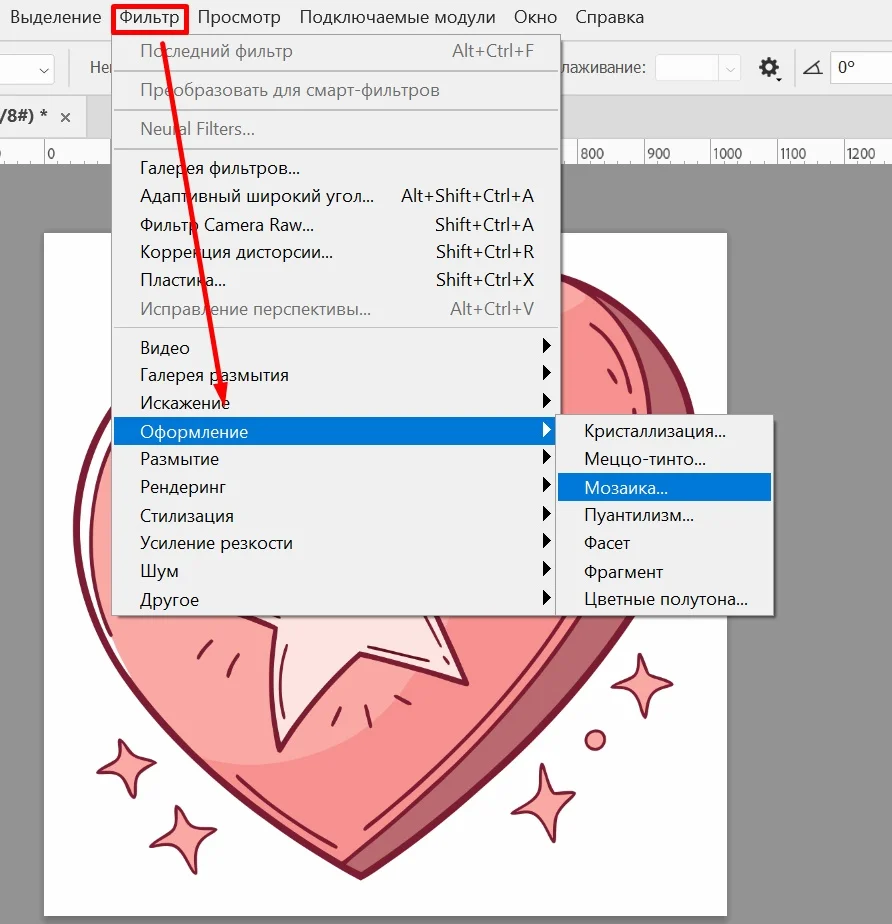Open the Просмотр menu
Viewport: 892px width, 924px height.
click(x=239, y=18)
